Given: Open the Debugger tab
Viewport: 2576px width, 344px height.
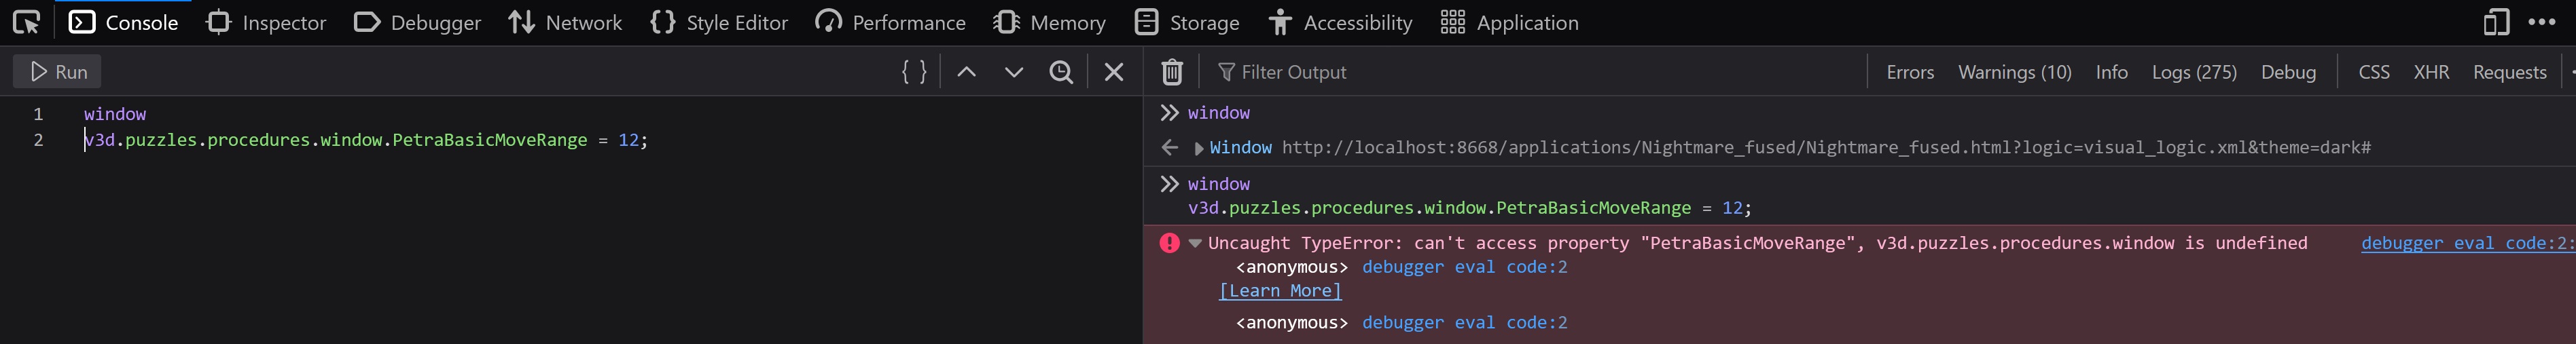Looking at the screenshot, I should tap(418, 22).
